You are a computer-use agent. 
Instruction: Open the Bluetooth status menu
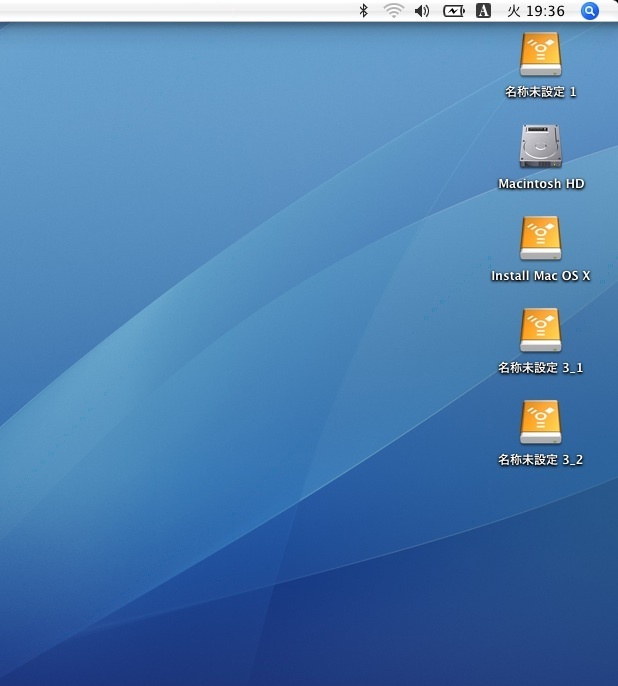click(365, 11)
